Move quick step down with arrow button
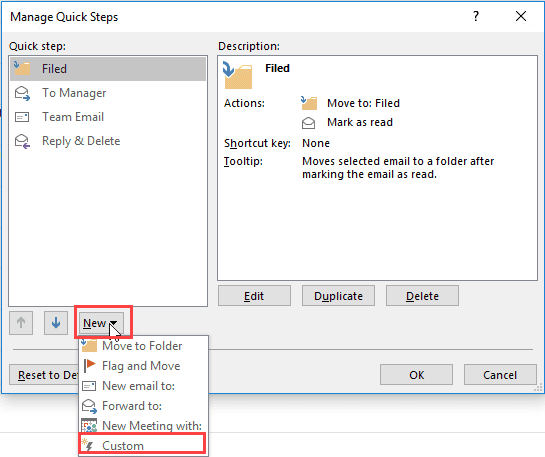 coord(56,323)
